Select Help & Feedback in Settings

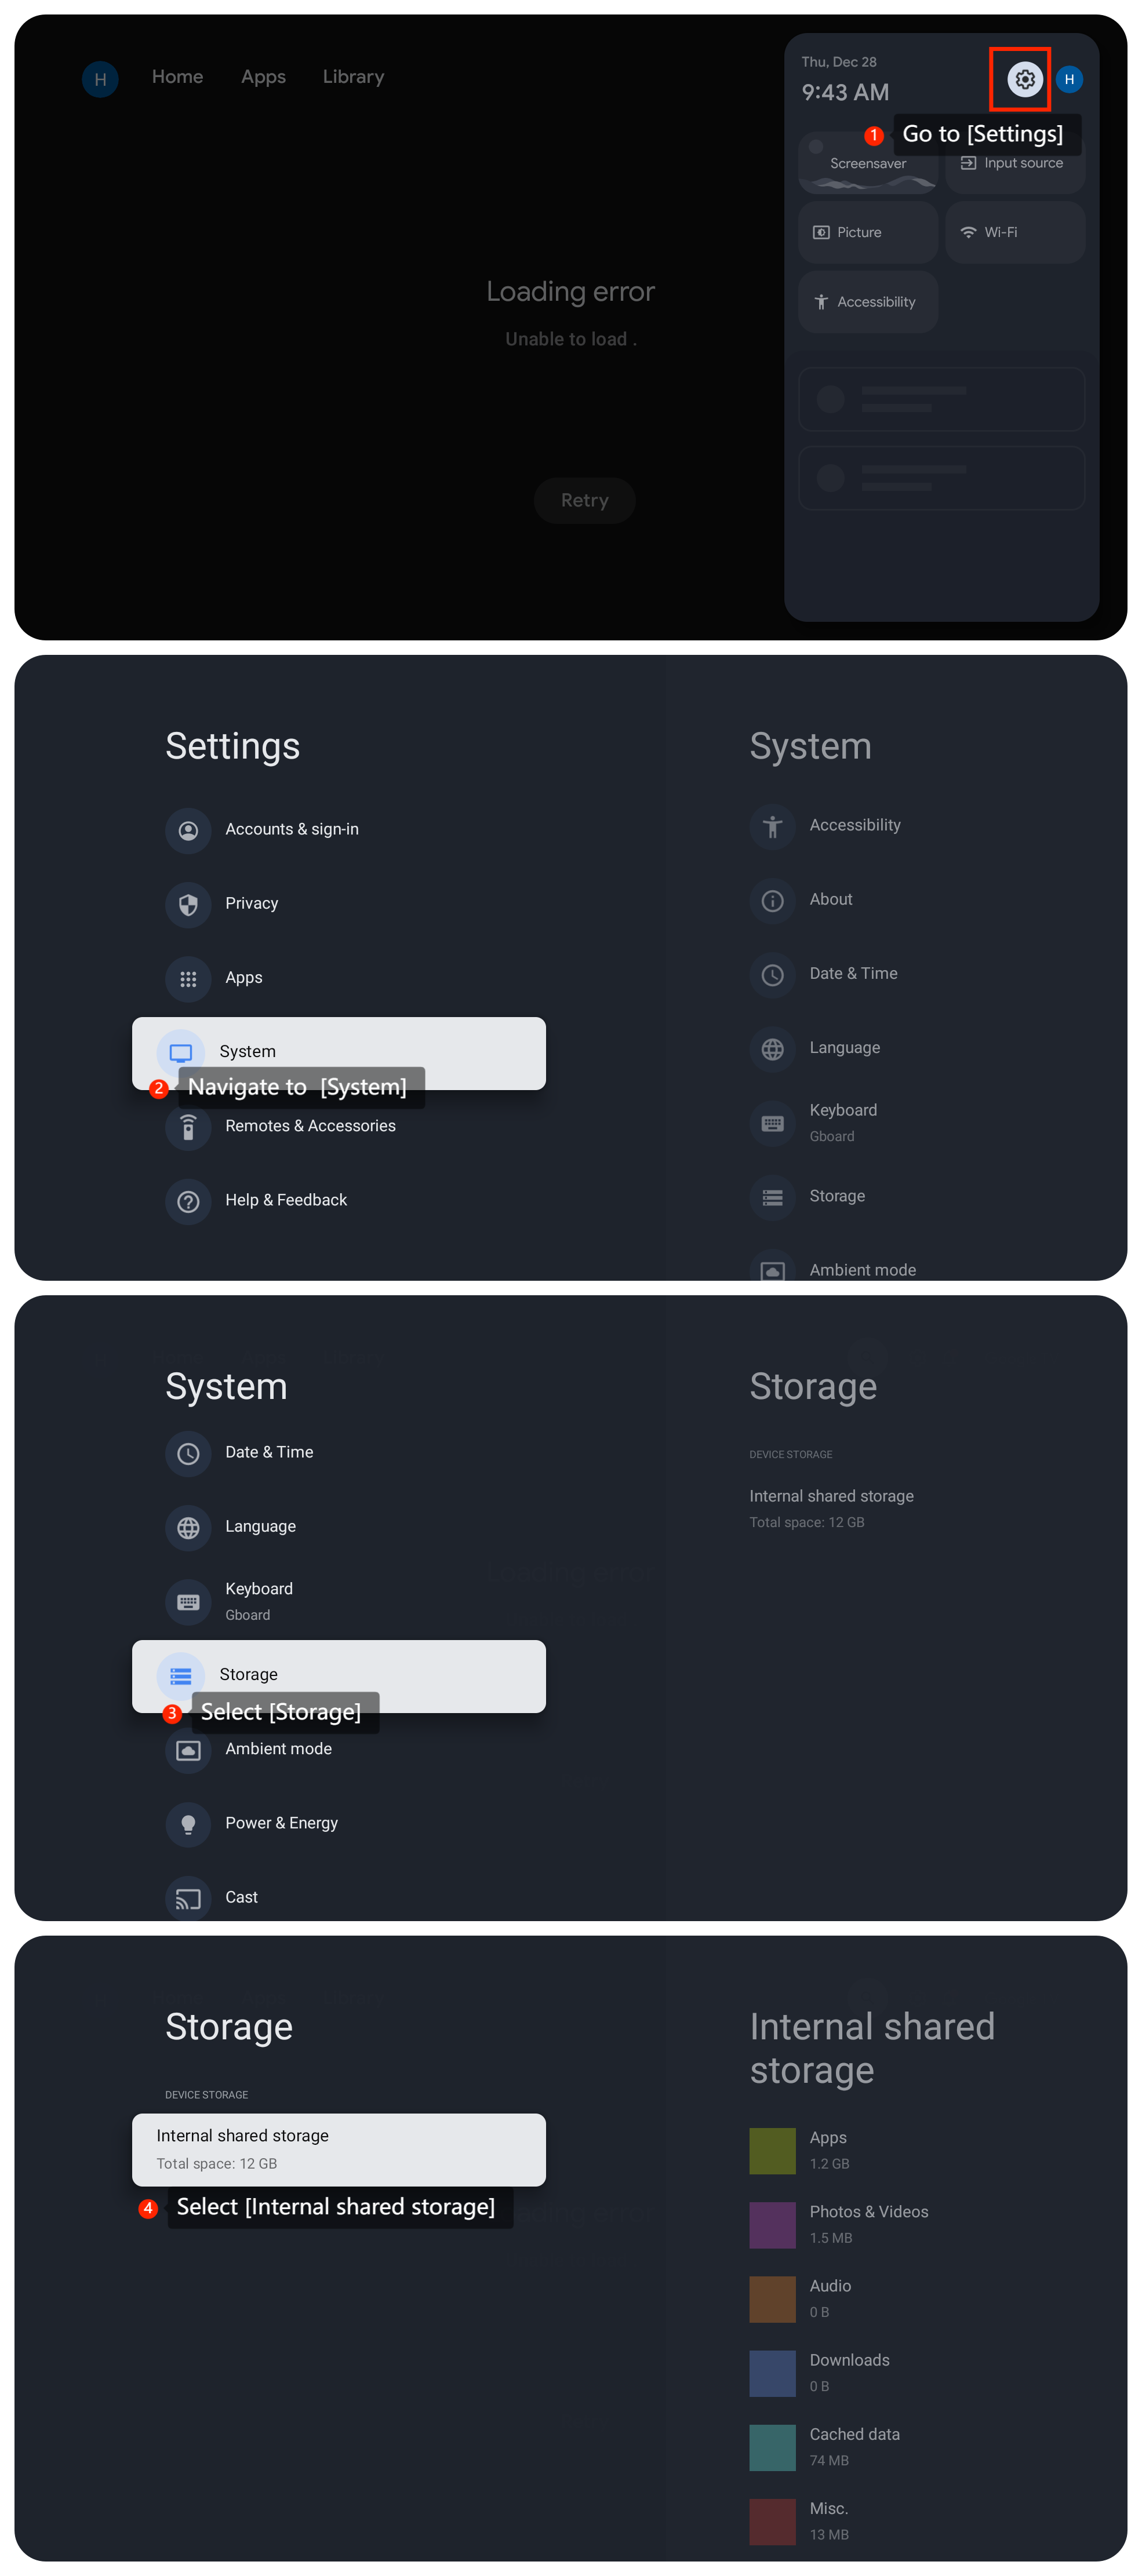286,1200
